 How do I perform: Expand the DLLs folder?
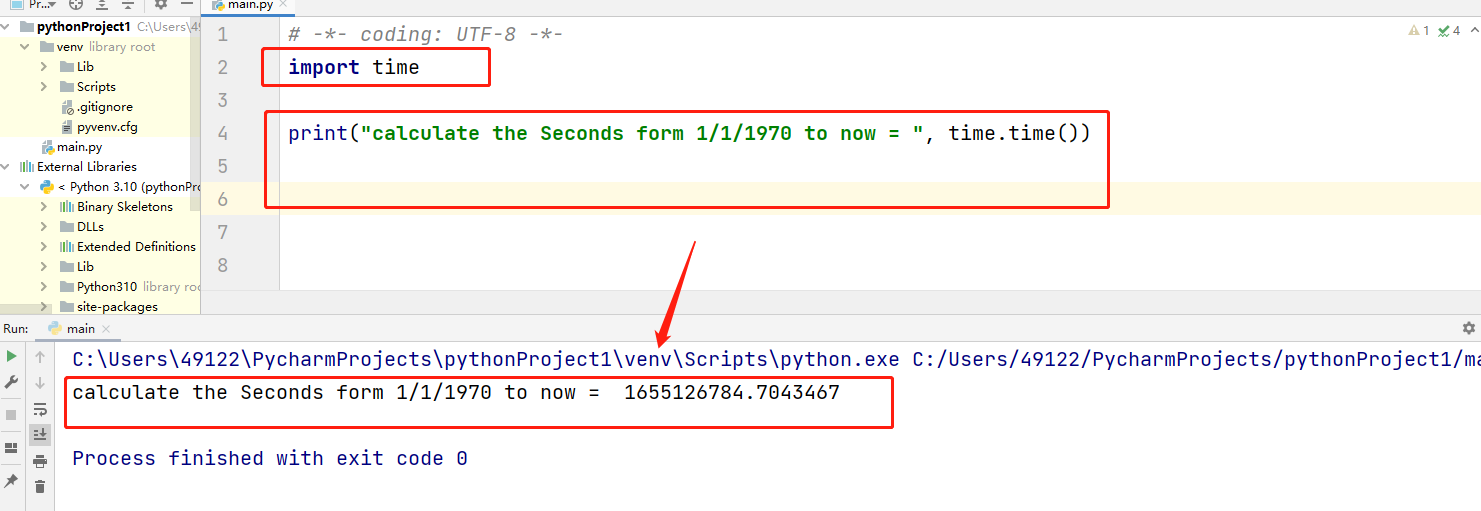pyautogui.click(x=44, y=227)
